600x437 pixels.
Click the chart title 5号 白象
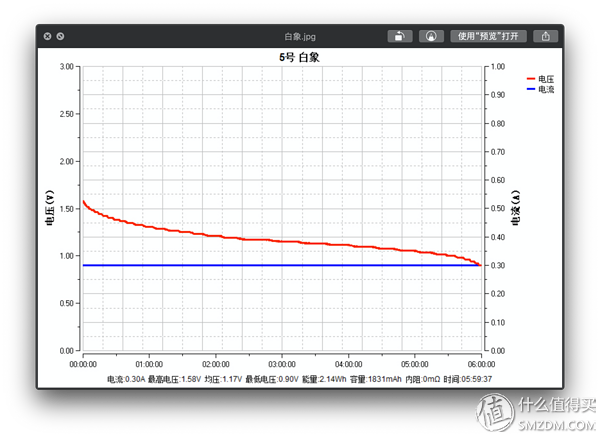299,57
